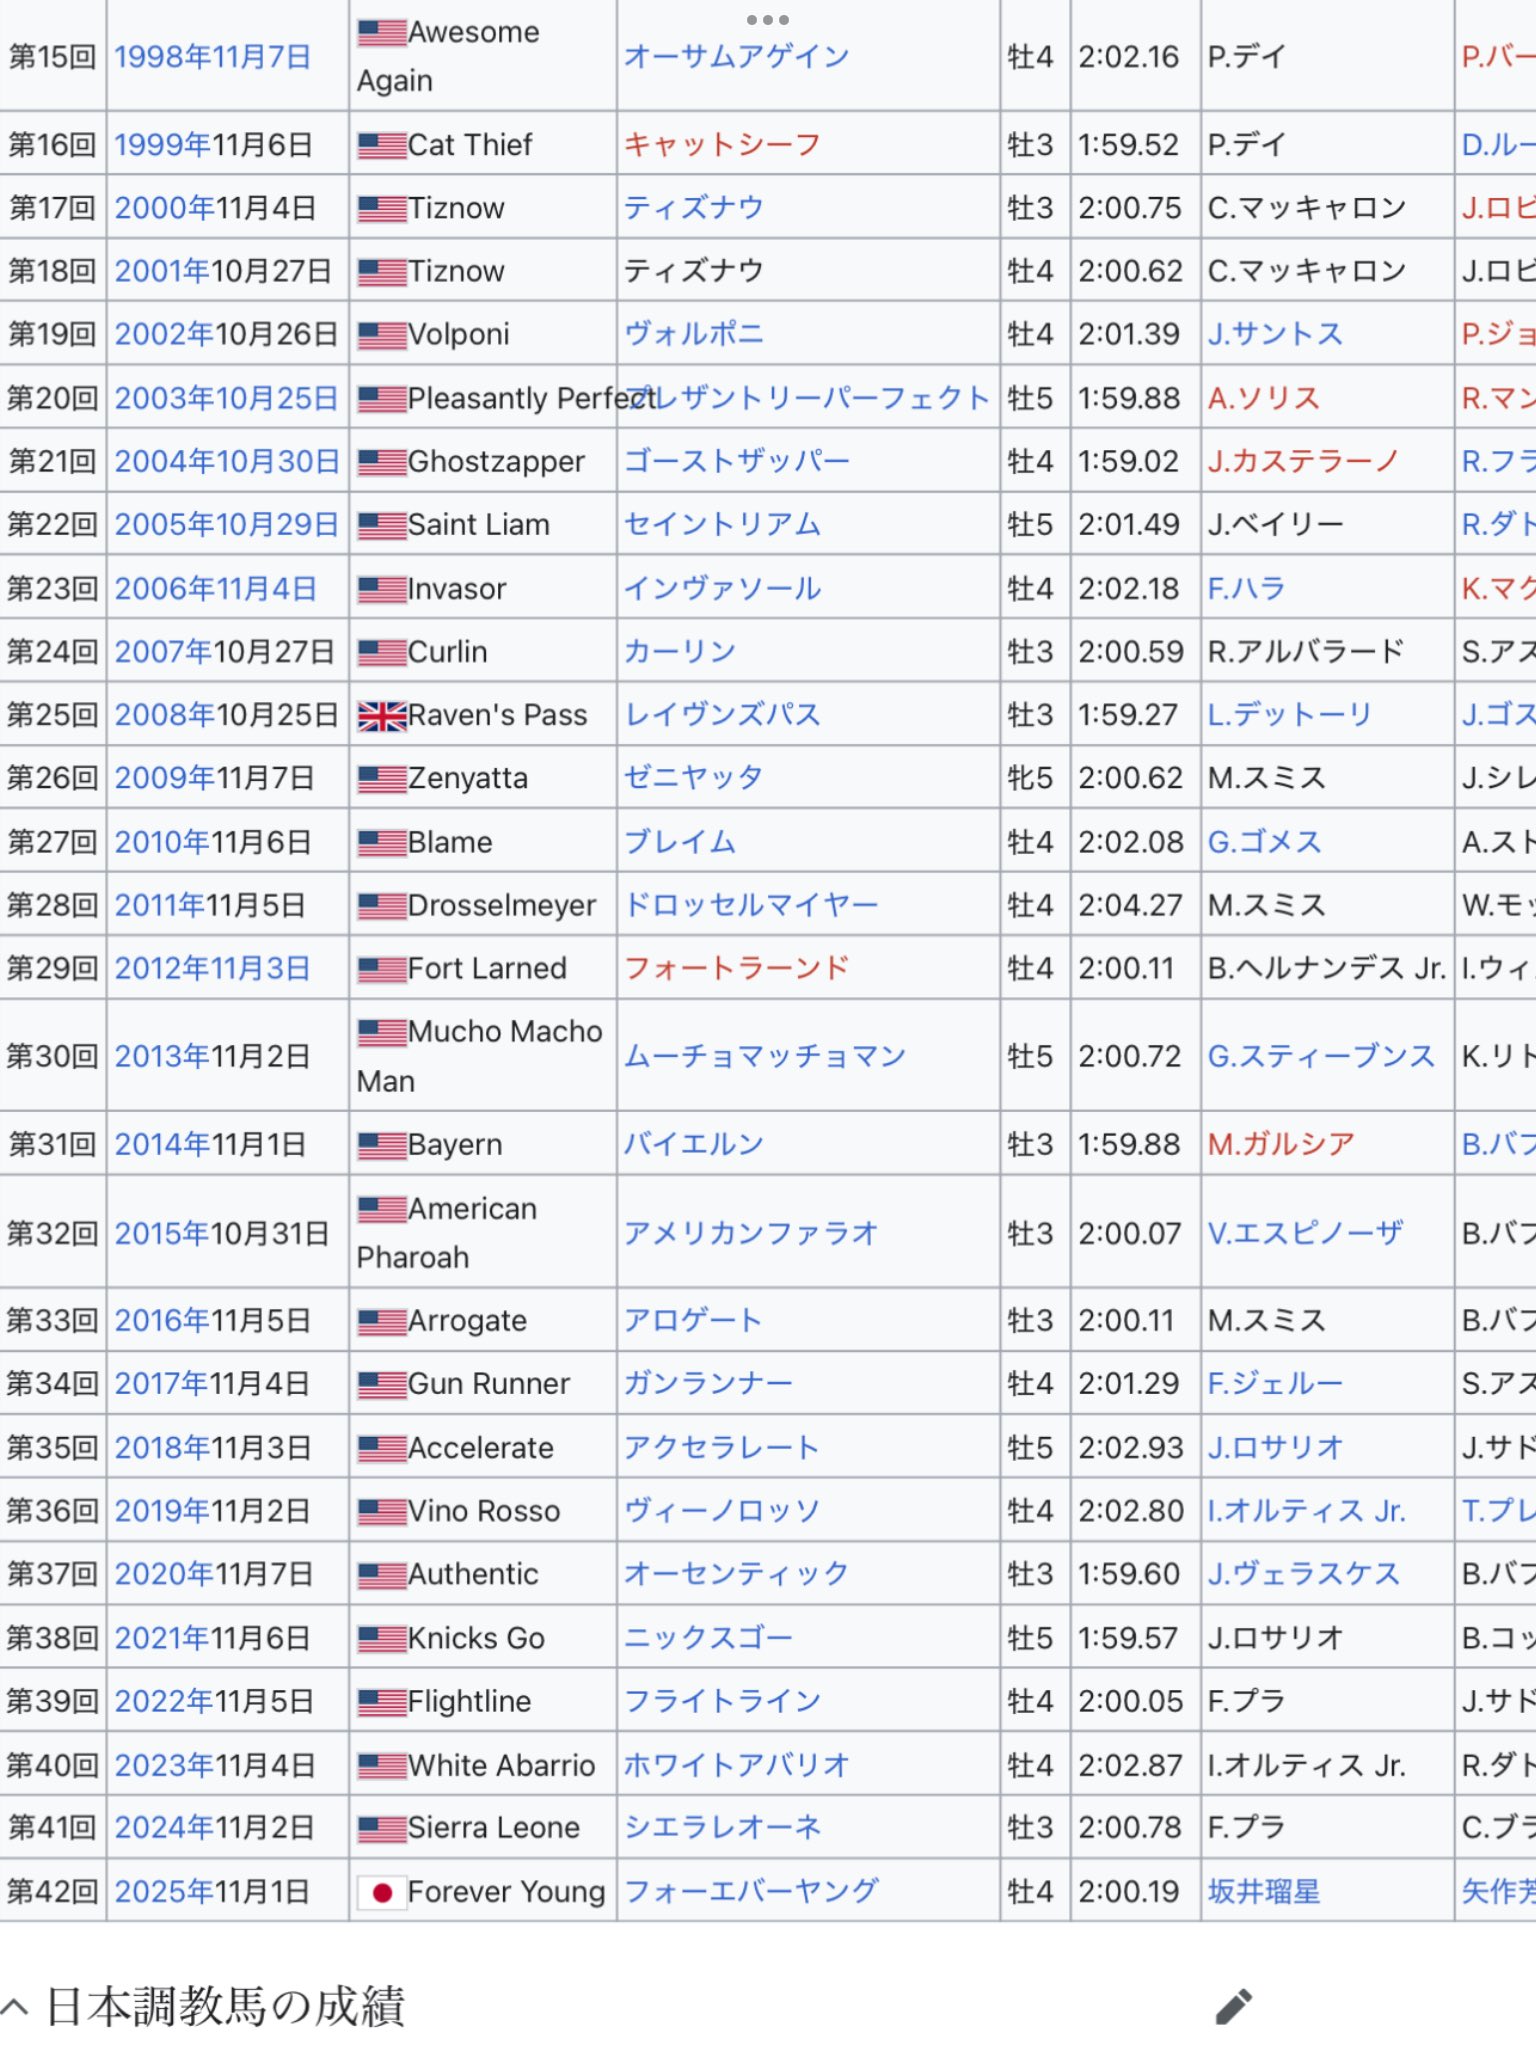Tap the US flag next to Authentic

click(x=382, y=1575)
